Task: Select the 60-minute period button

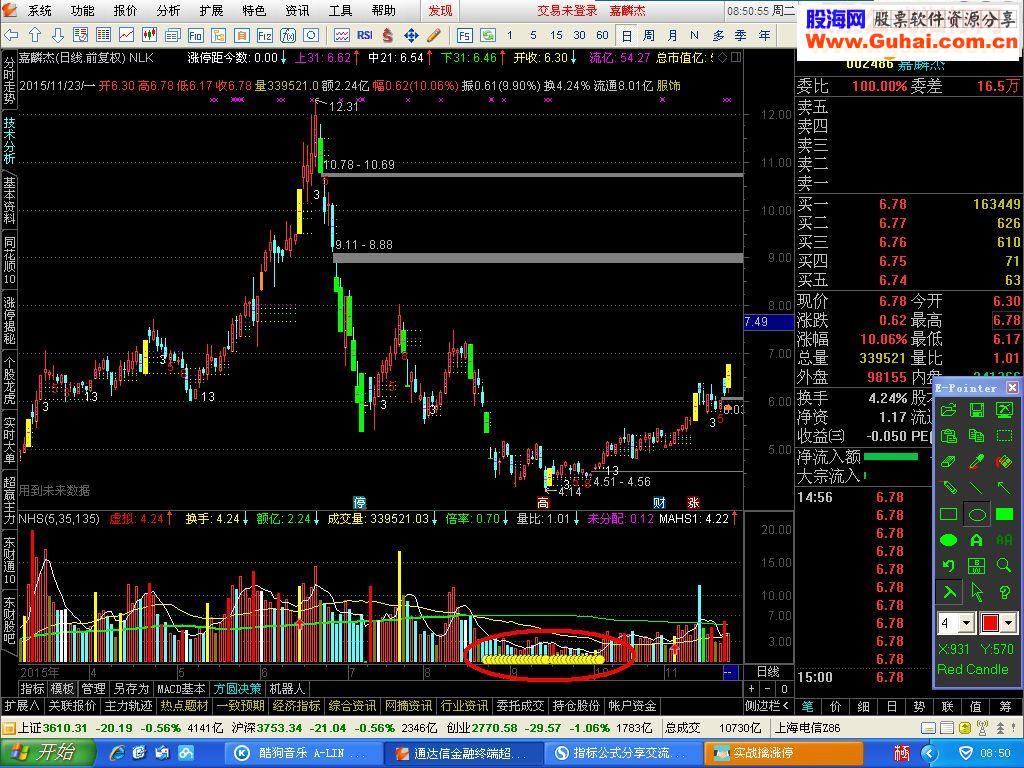Action: click(602, 35)
